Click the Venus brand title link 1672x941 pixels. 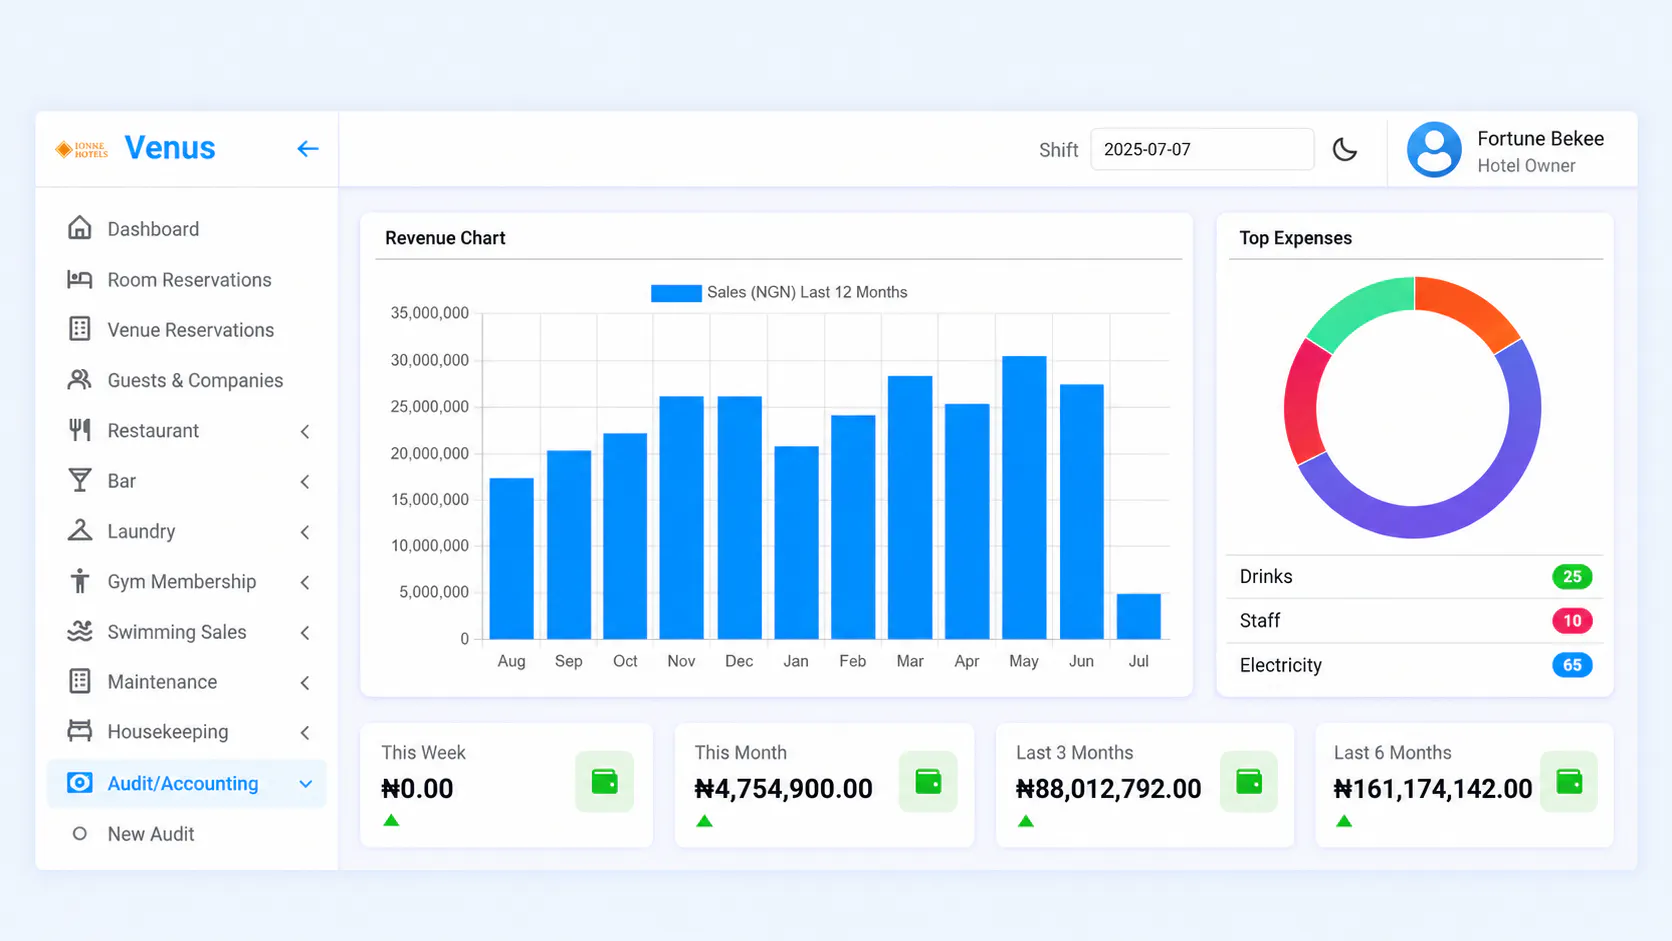170,148
